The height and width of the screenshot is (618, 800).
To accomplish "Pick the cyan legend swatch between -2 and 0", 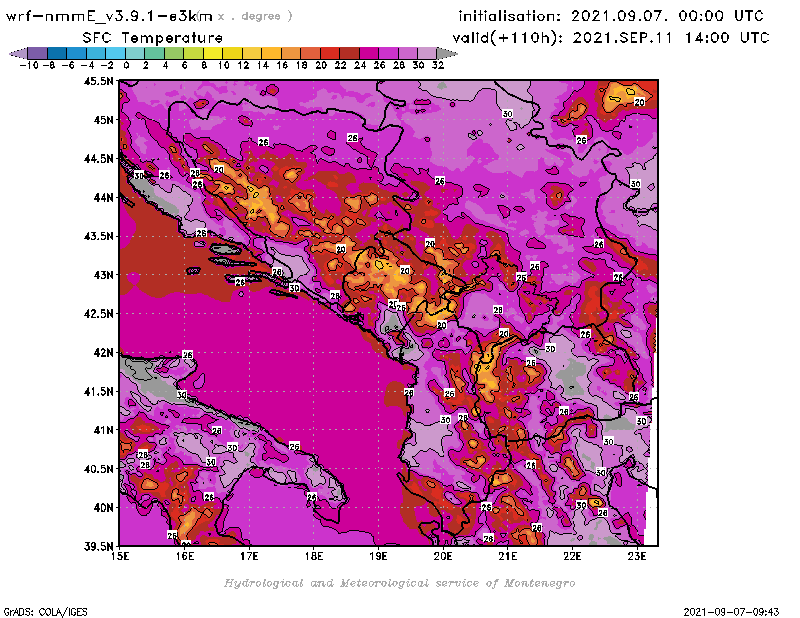I will tap(115, 54).
